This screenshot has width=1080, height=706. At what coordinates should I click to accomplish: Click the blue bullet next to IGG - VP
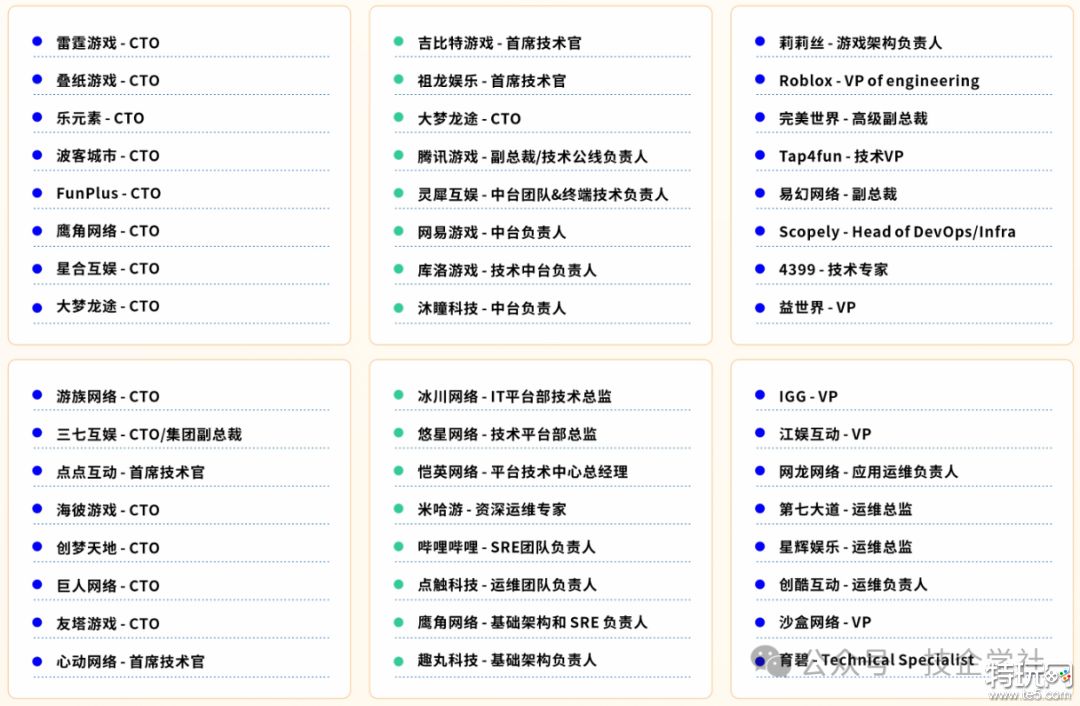click(760, 396)
